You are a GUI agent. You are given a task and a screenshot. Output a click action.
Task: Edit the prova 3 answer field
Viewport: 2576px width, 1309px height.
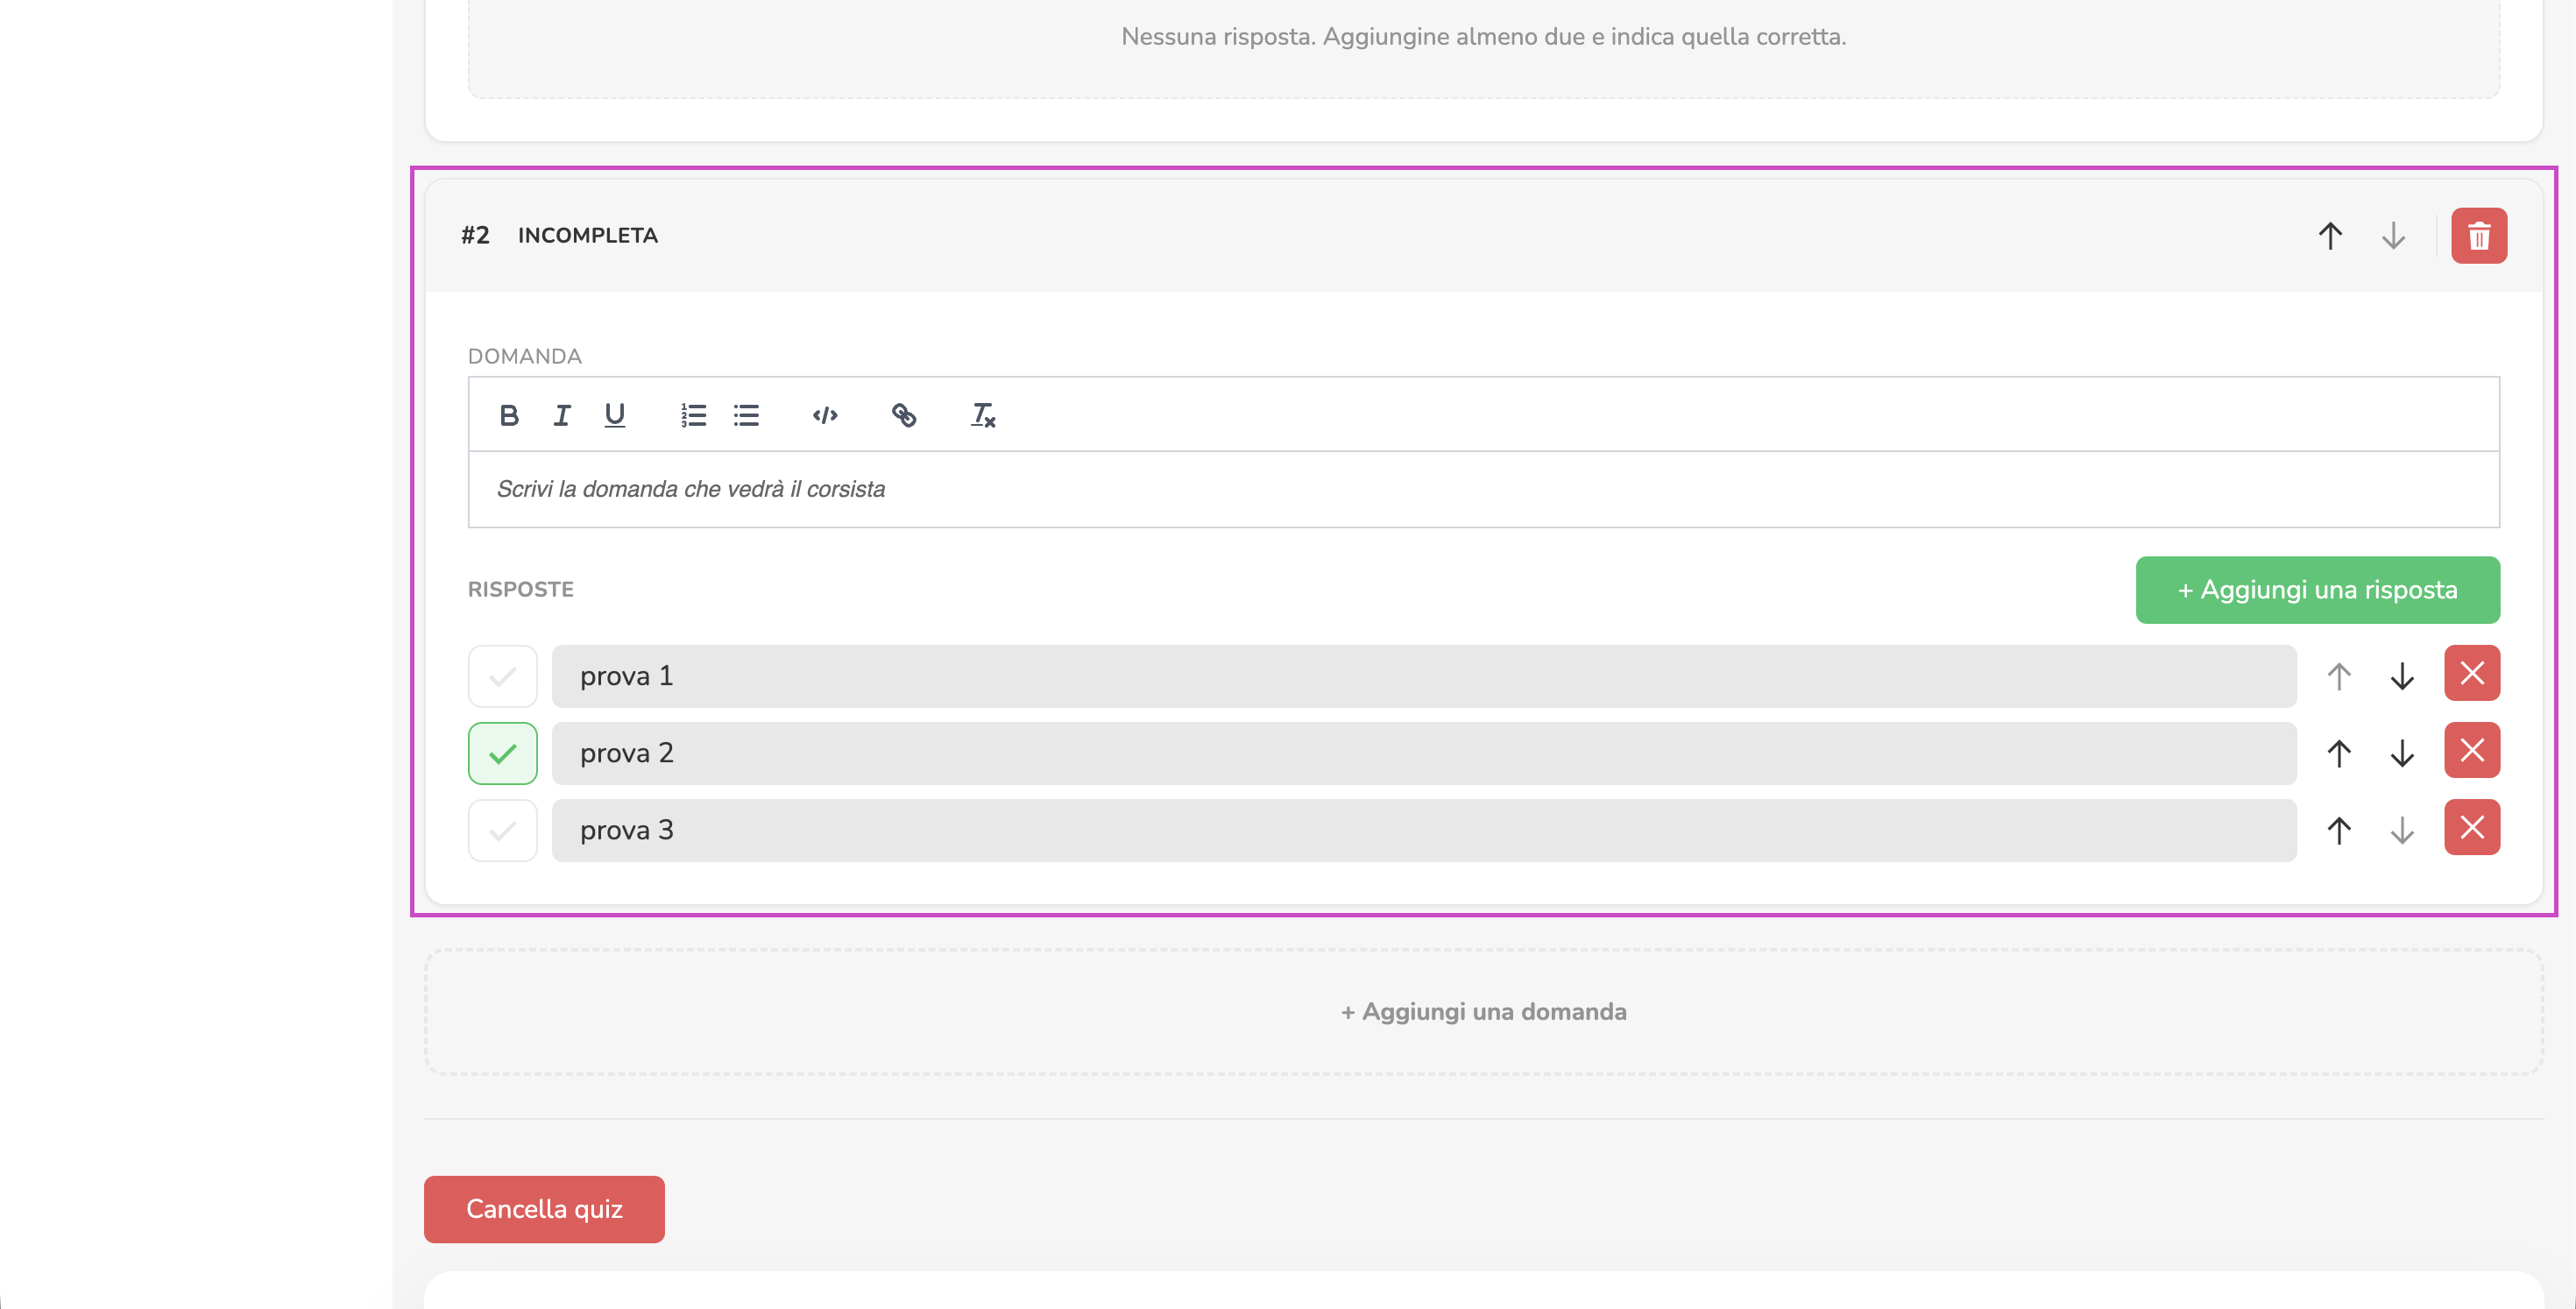click(x=1424, y=830)
